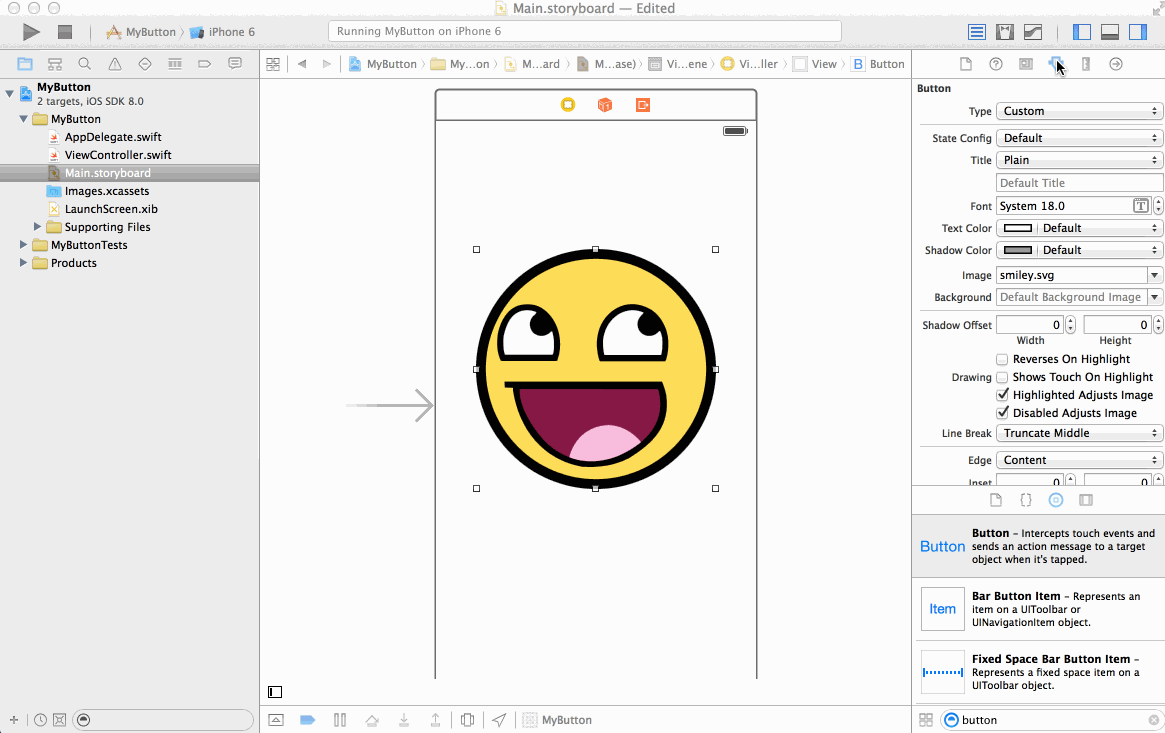
Task: Select the Bar Button Item object
Action: click(x=1038, y=609)
